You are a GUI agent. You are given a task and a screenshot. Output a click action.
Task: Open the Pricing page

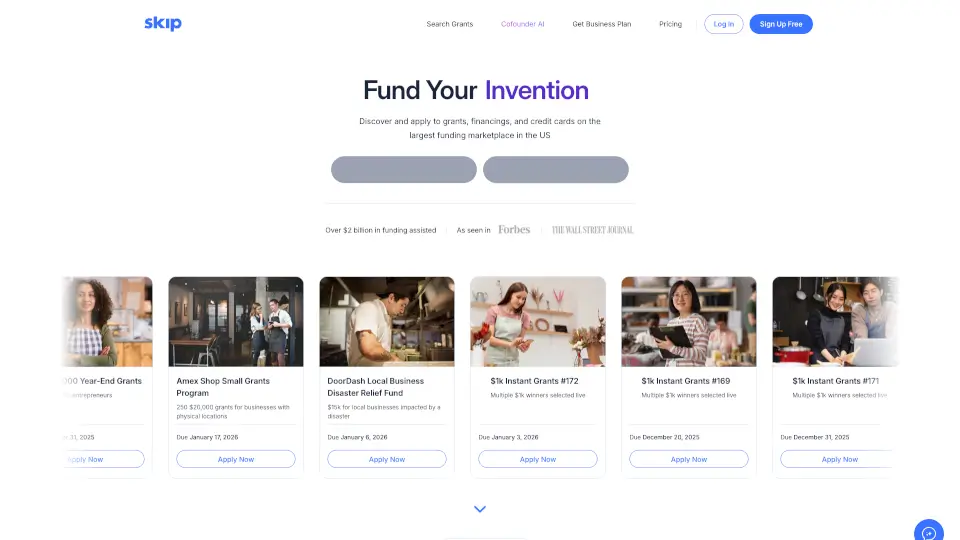[670, 24]
